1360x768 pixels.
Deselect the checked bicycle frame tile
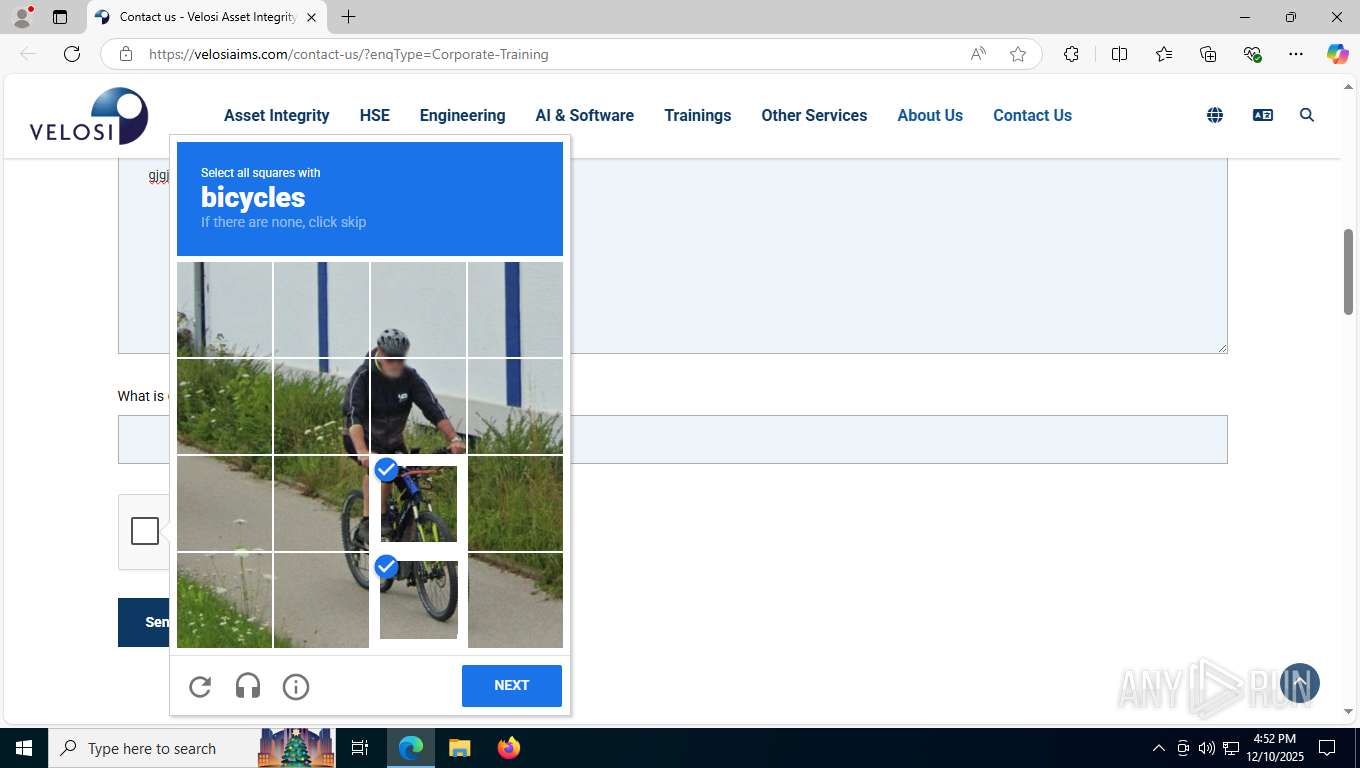[418, 503]
